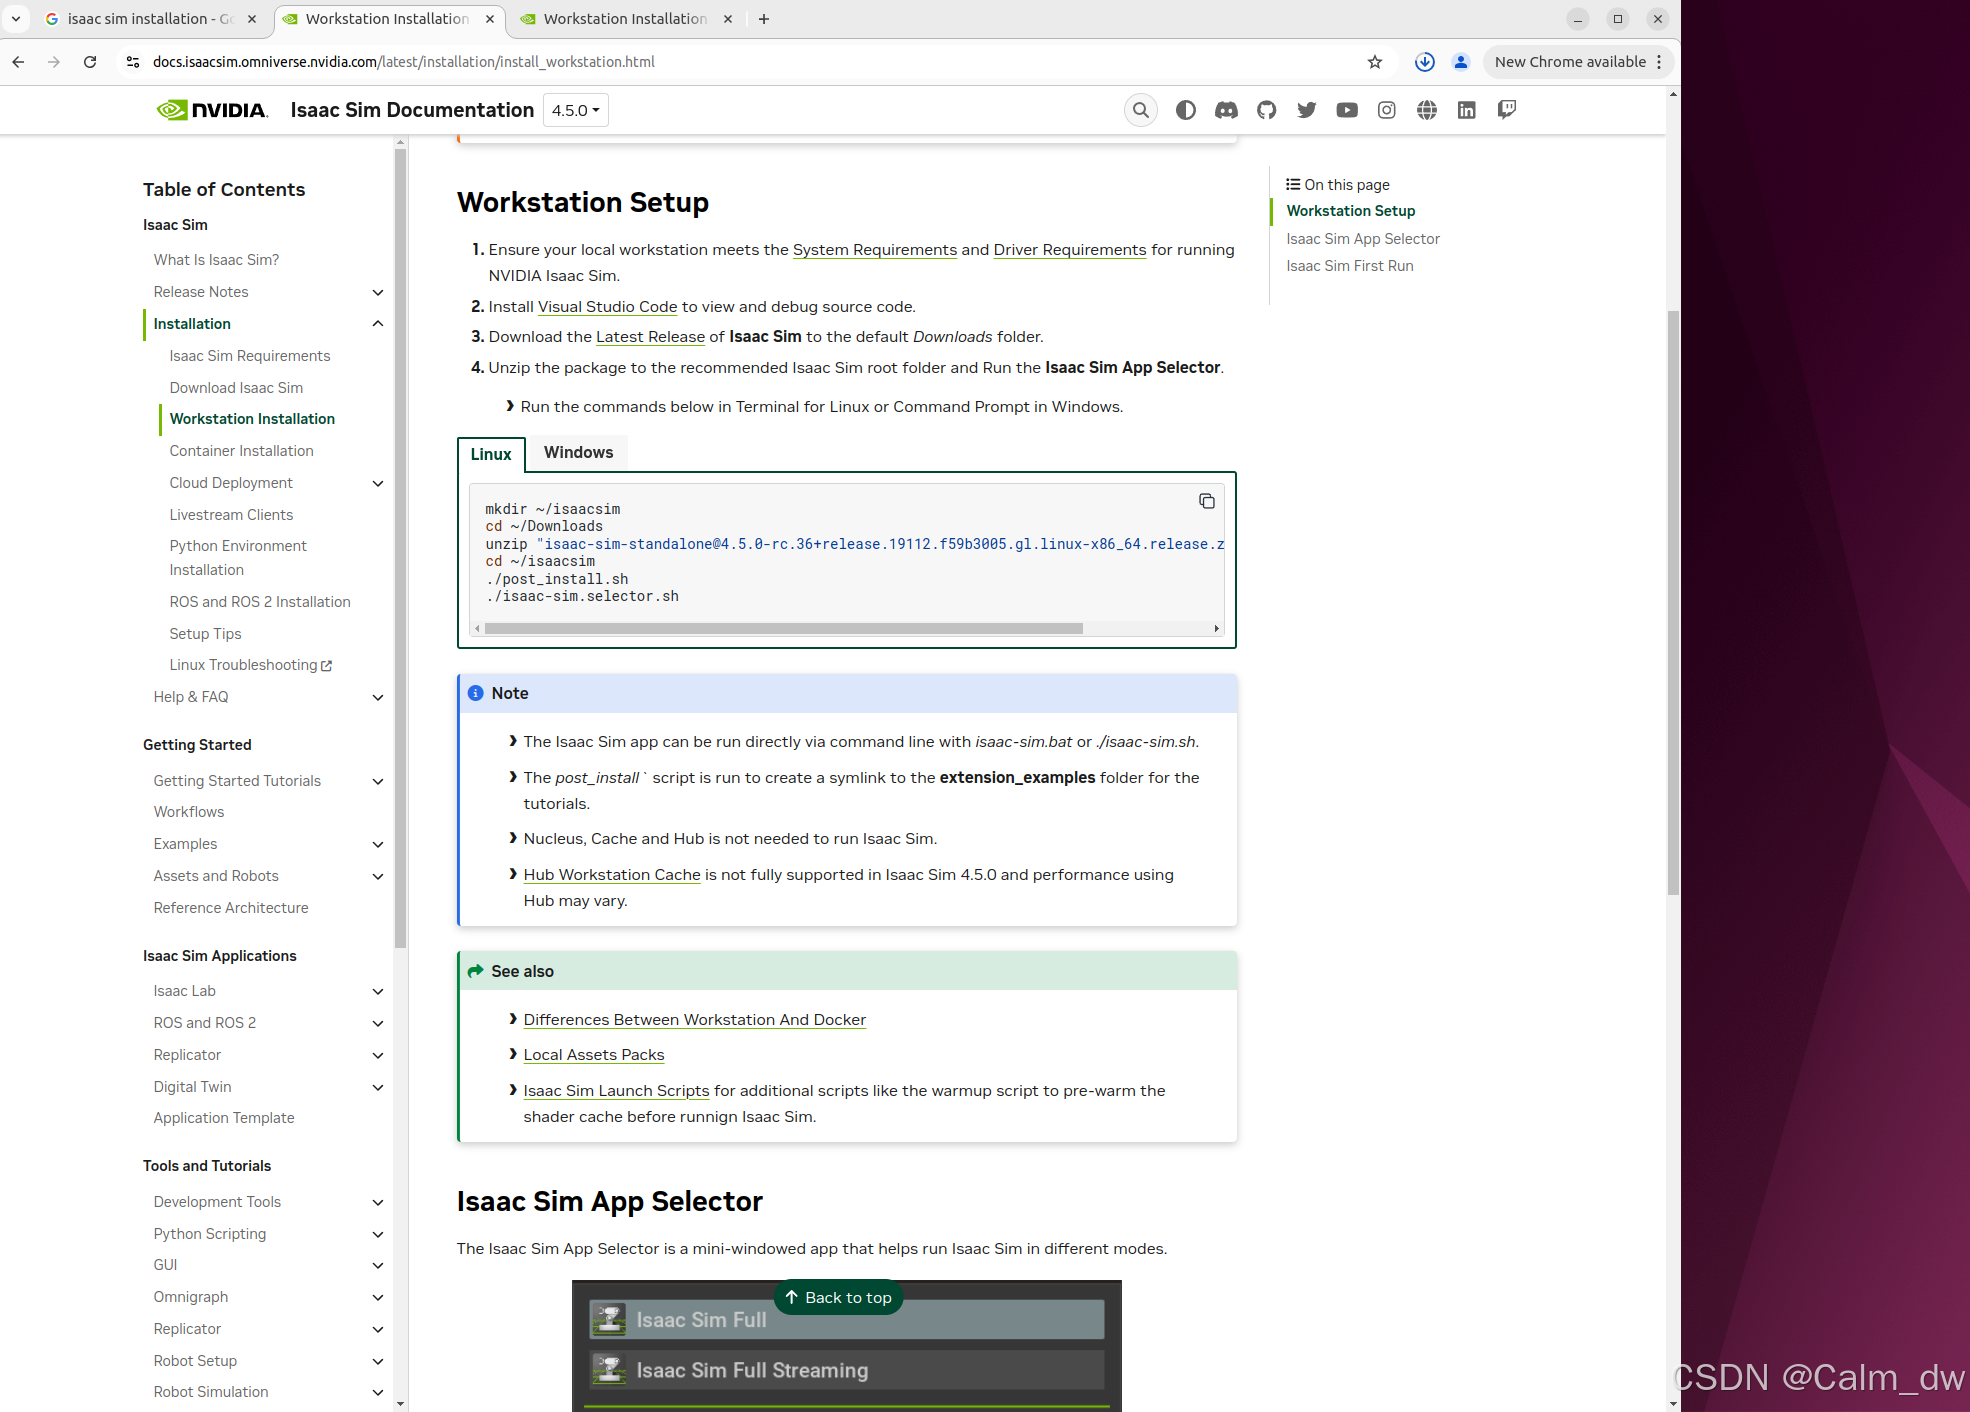Click the code block horizontal scrollbar
Viewport: 1970px width, 1412px height.
click(782, 629)
